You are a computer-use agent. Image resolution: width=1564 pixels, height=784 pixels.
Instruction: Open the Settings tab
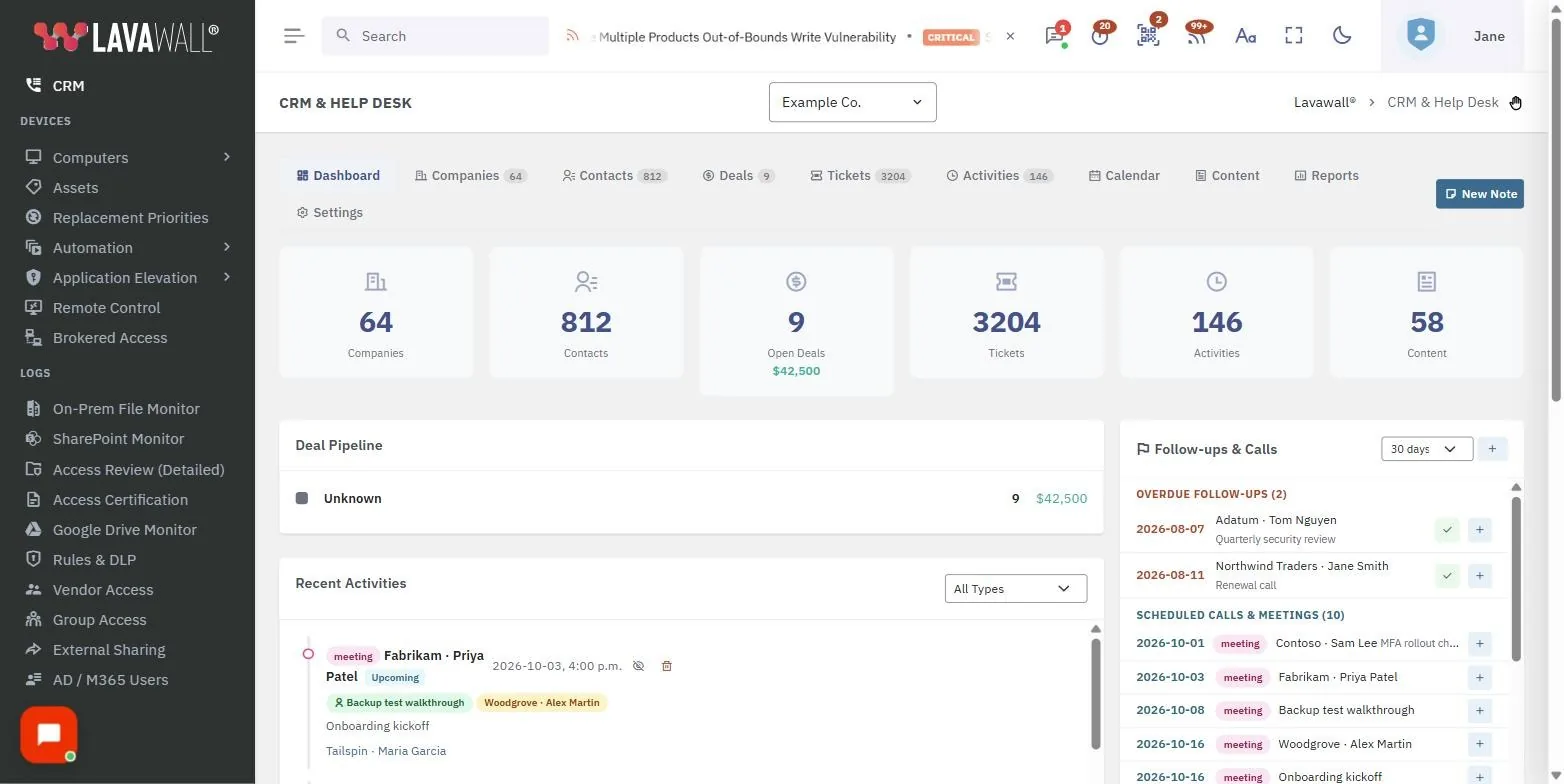coord(330,213)
